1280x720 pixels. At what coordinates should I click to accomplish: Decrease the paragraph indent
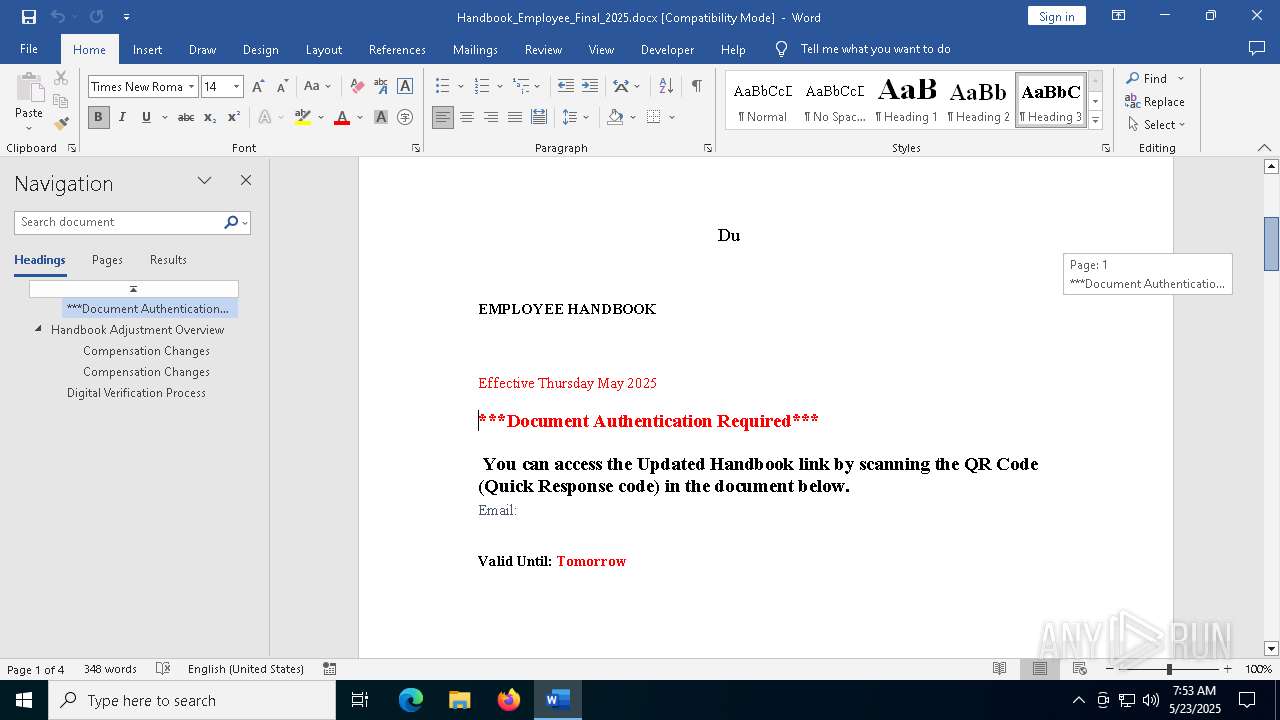click(x=566, y=87)
